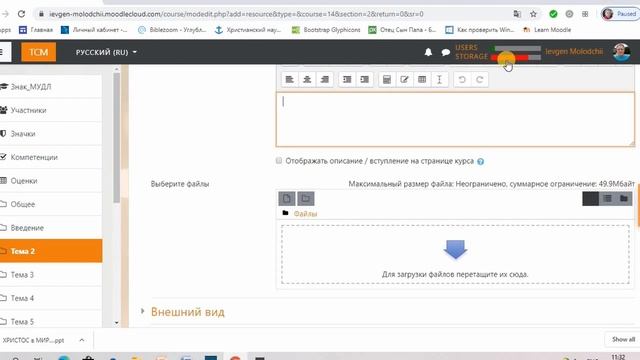Go to Общее section in sidebar
The height and width of the screenshot is (360, 640).
pyautogui.click(x=50, y=204)
